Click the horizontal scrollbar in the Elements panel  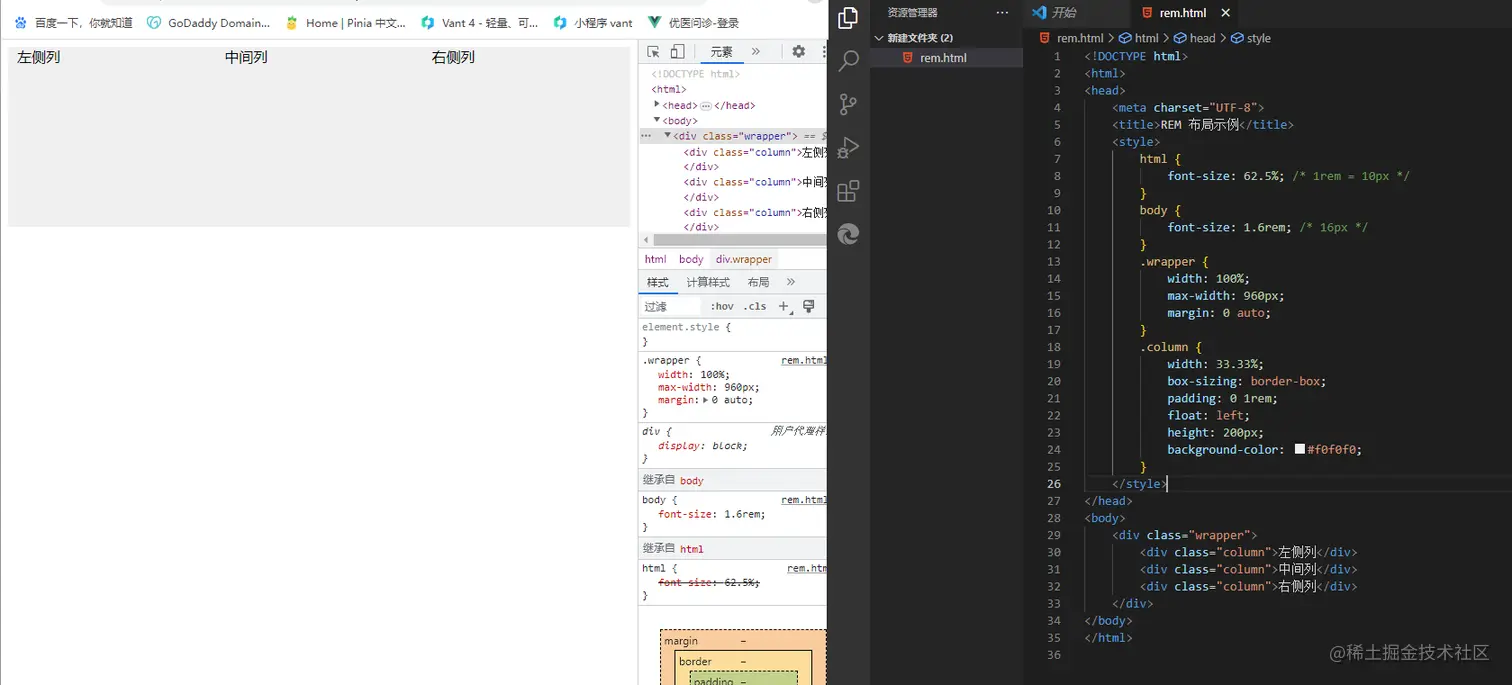[x=740, y=240]
